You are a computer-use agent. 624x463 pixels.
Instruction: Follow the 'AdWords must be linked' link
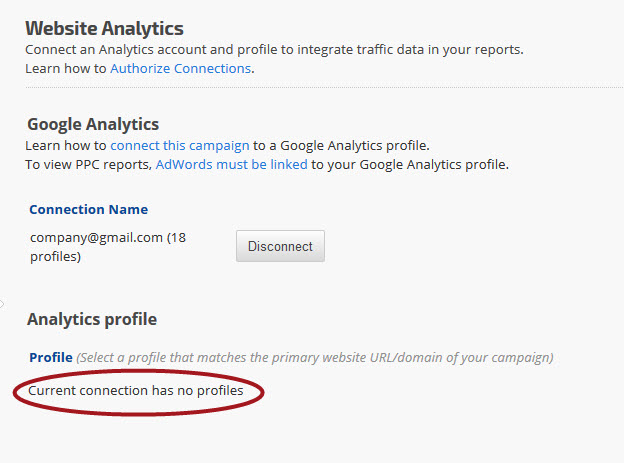point(231,164)
